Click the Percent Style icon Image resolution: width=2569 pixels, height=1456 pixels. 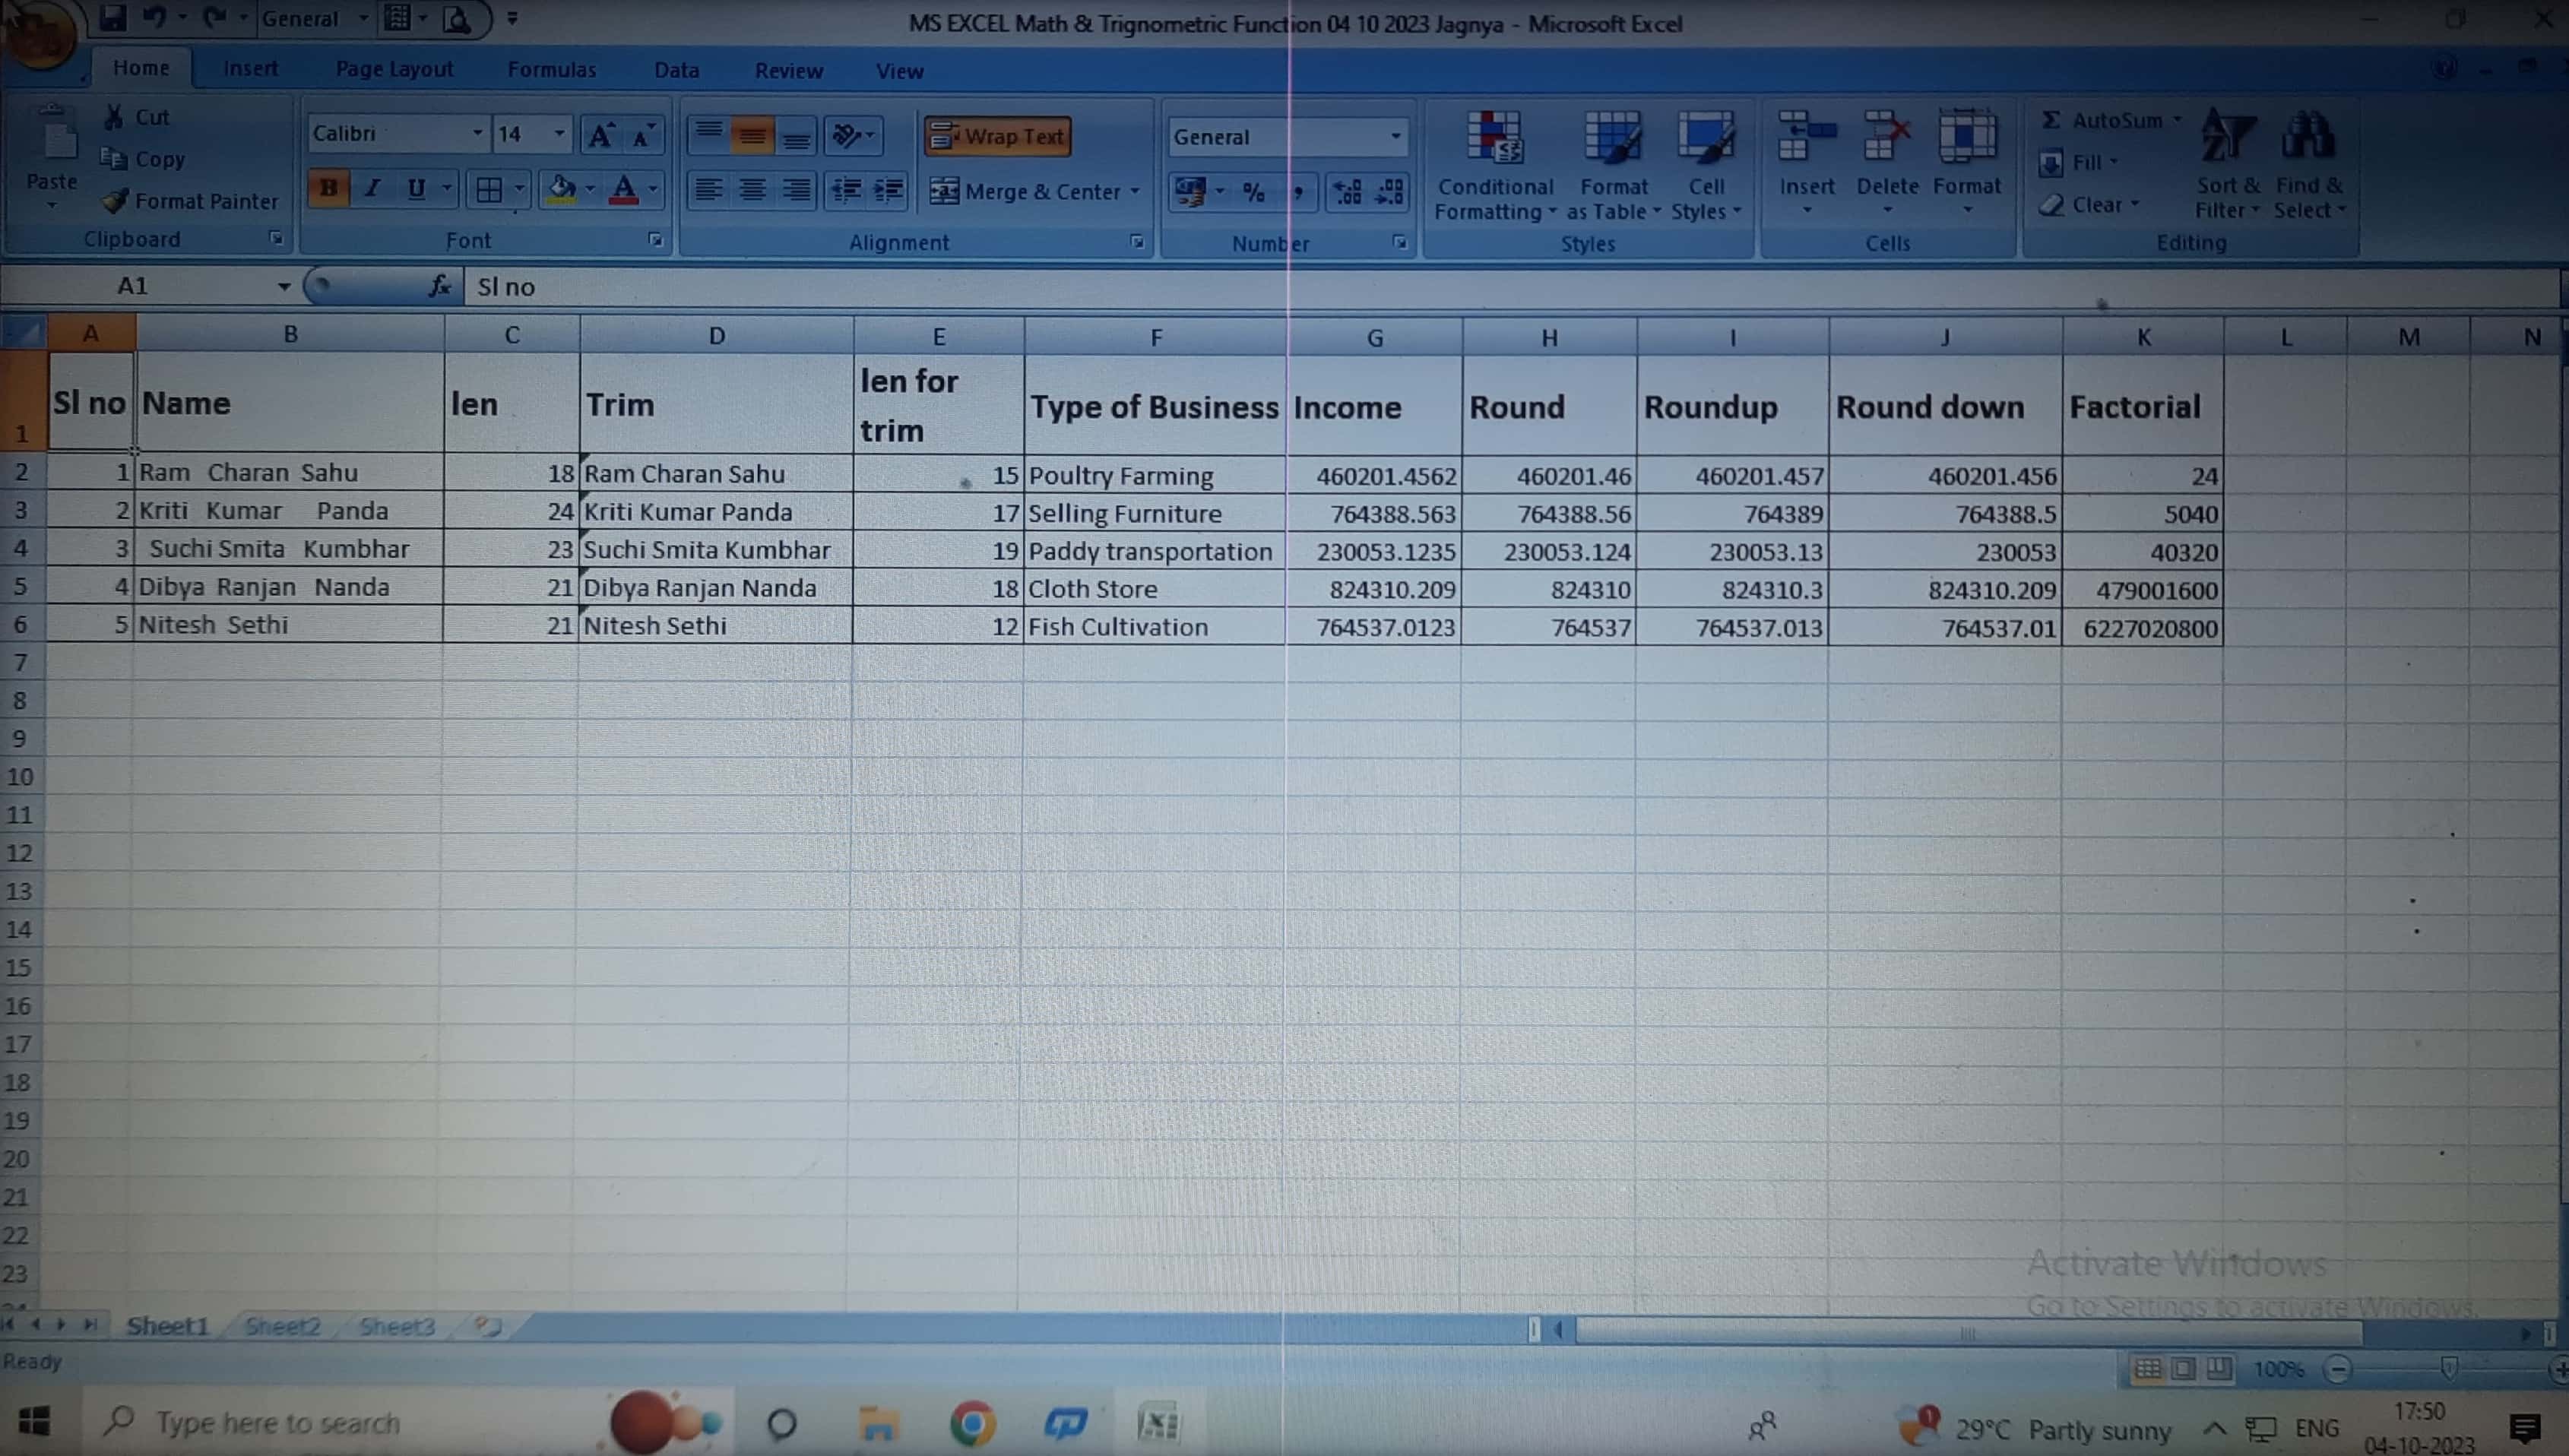click(x=1253, y=192)
